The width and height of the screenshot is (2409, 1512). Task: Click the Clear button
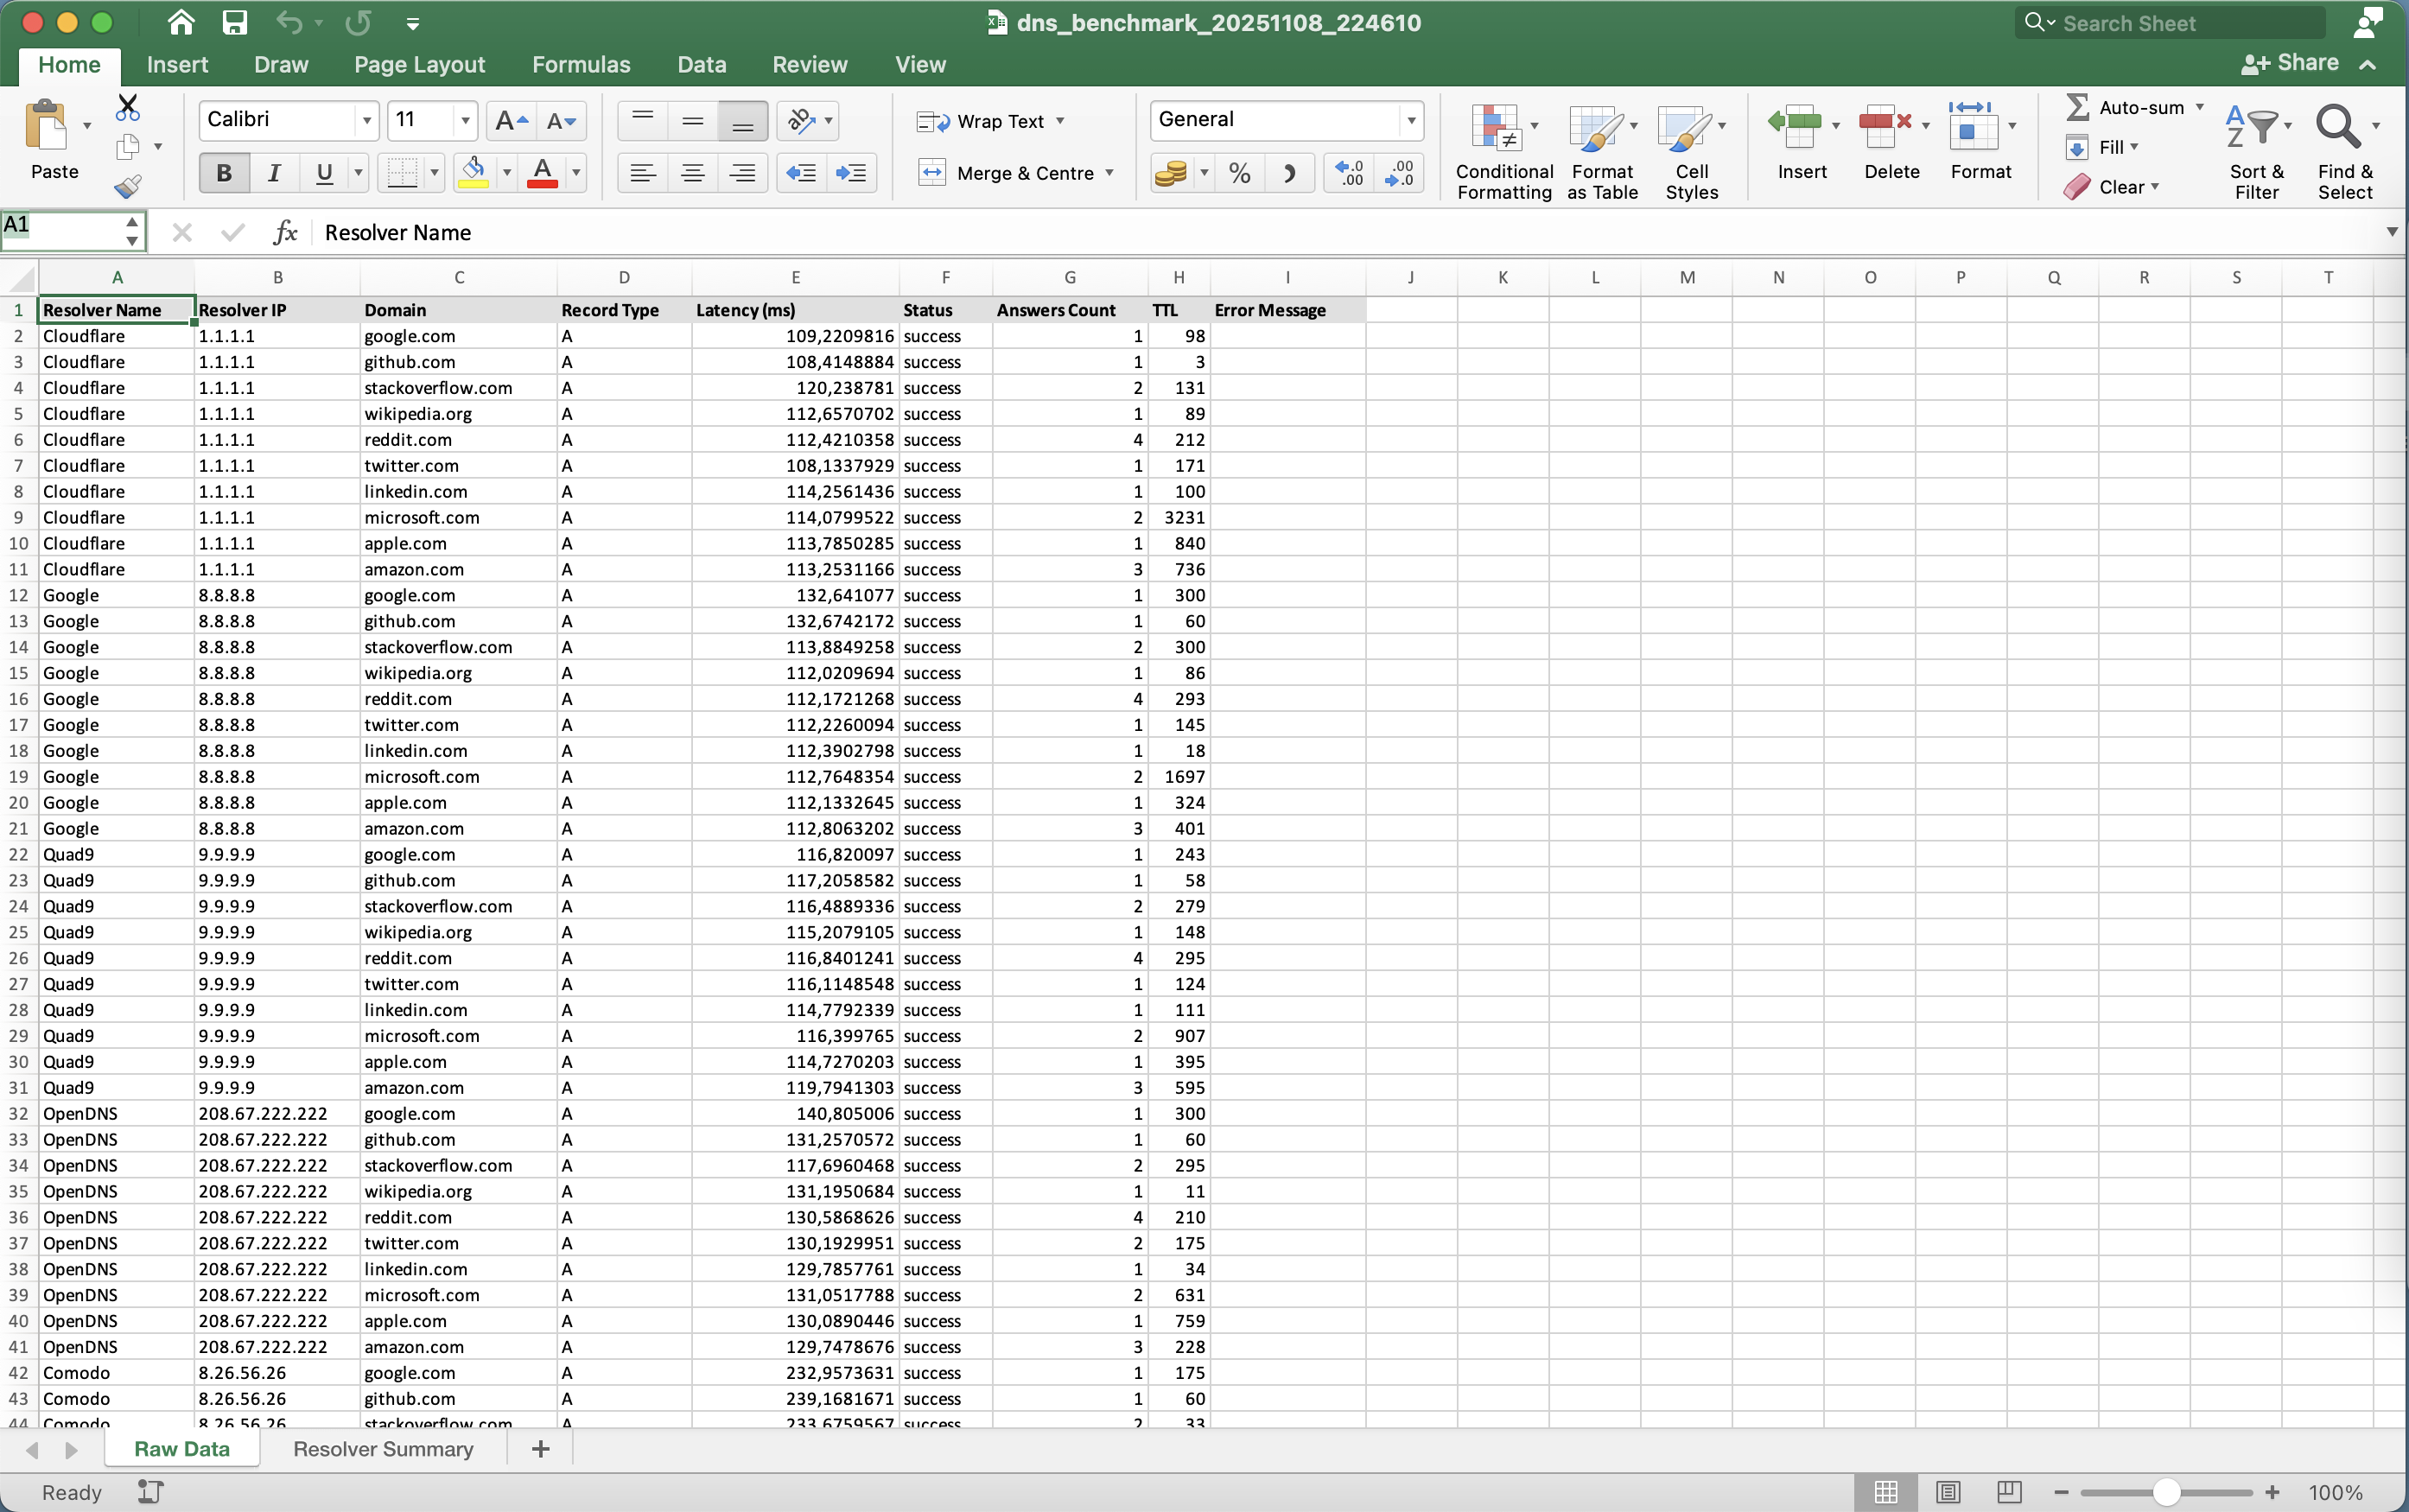click(x=2111, y=187)
